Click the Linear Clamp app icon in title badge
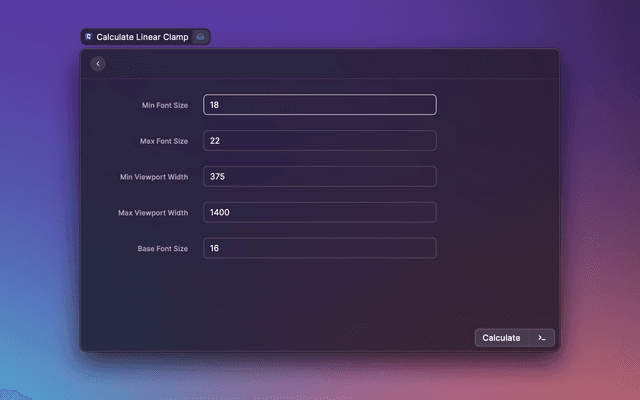640x400 pixels. (89, 37)
